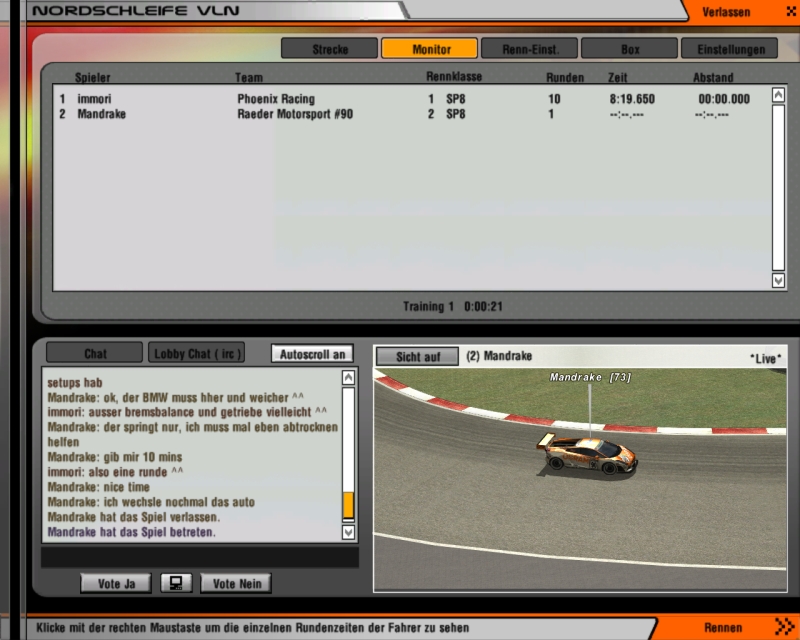Click the orange chat scrollbar thumb
This screenshot has width=800, height=640.
[348, 505]
